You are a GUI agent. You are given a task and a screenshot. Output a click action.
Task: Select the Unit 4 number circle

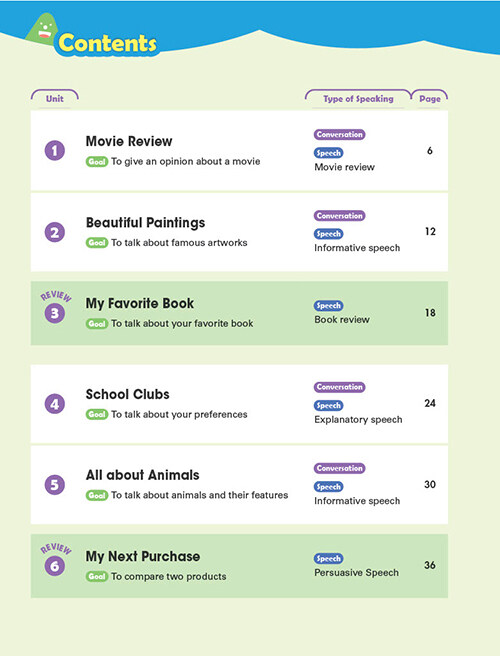55,404
